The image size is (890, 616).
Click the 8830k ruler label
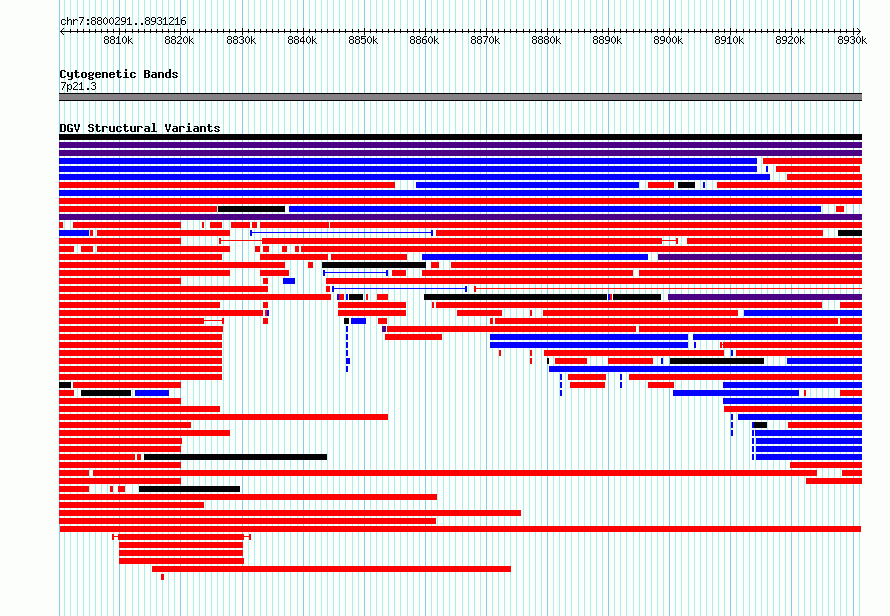[241, 40]
